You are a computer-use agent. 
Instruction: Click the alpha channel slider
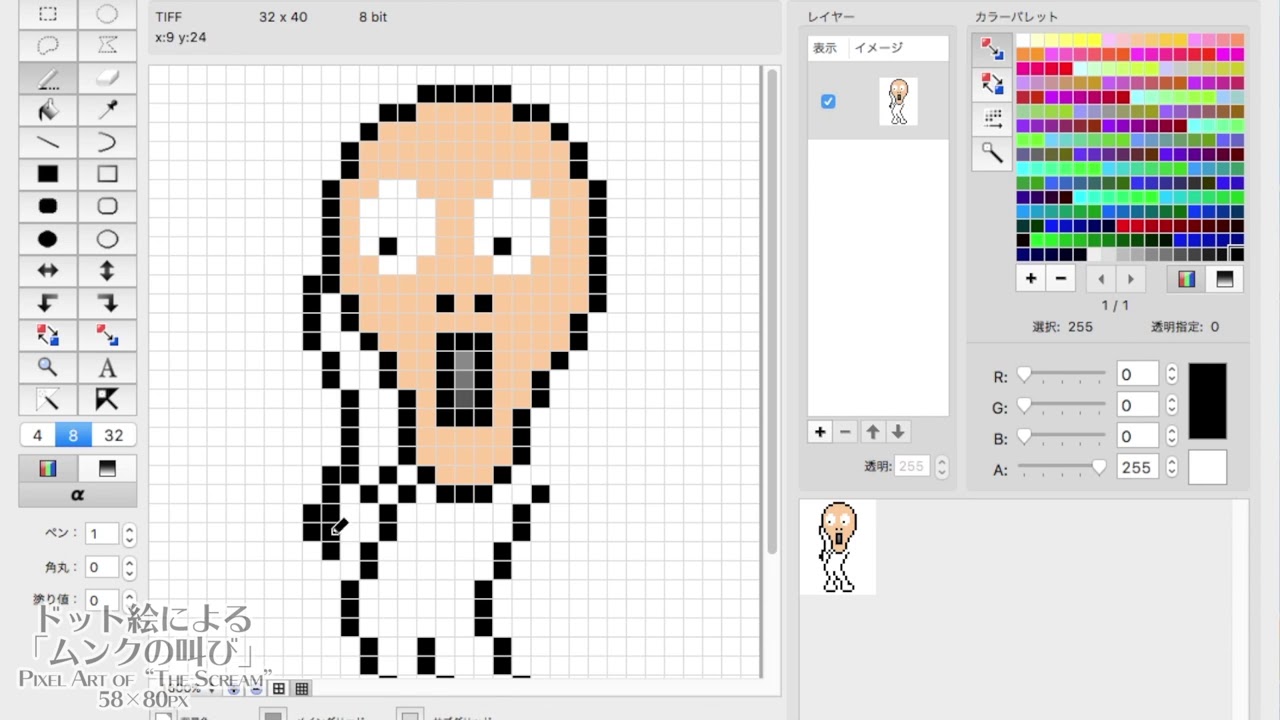(x=1062, y=467)
